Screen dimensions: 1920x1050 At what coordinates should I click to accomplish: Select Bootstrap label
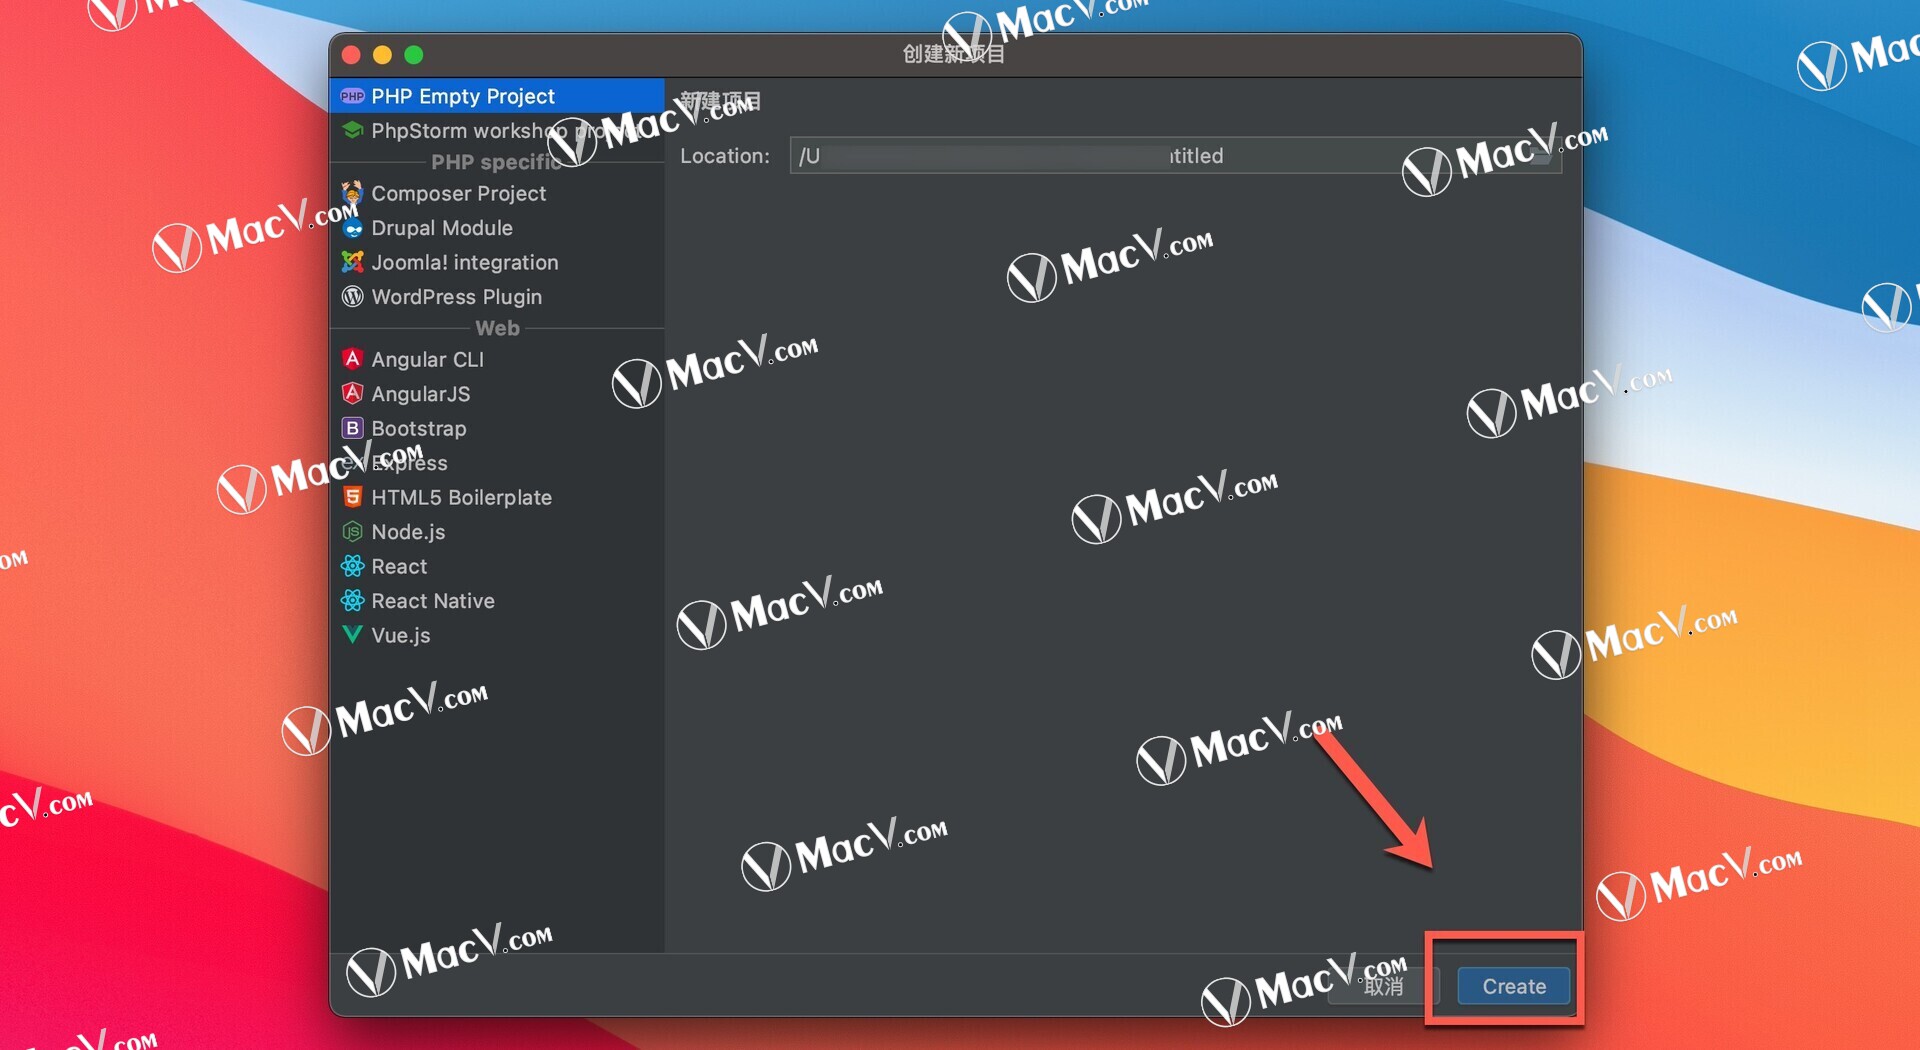[419, 428]
